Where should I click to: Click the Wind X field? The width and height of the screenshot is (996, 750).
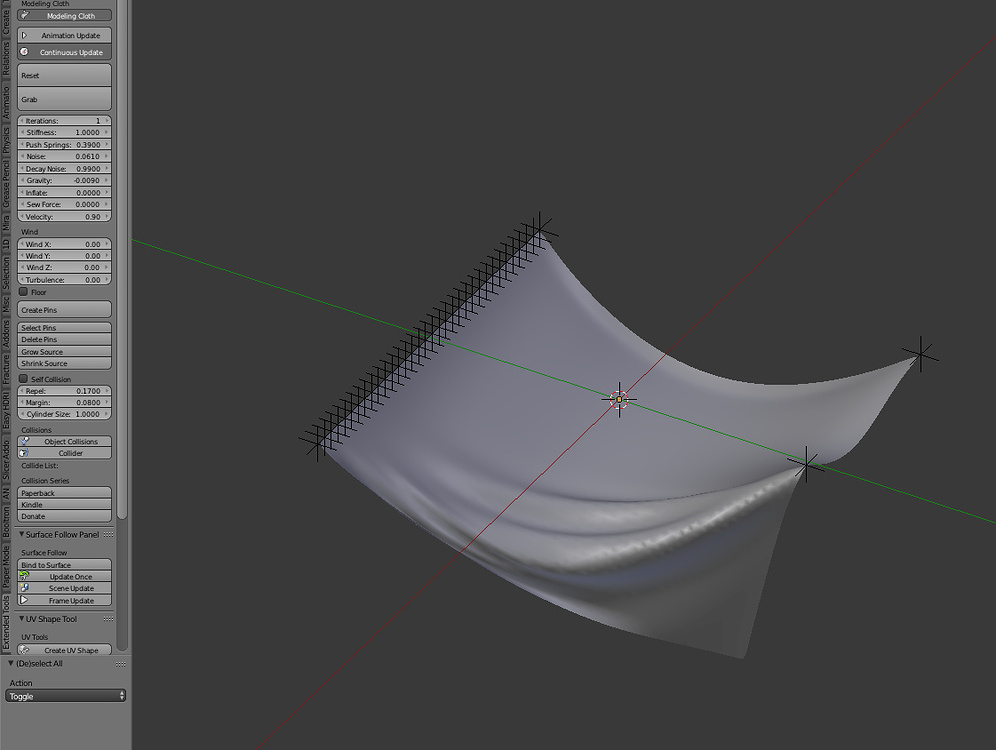click(x=64, y=244)
